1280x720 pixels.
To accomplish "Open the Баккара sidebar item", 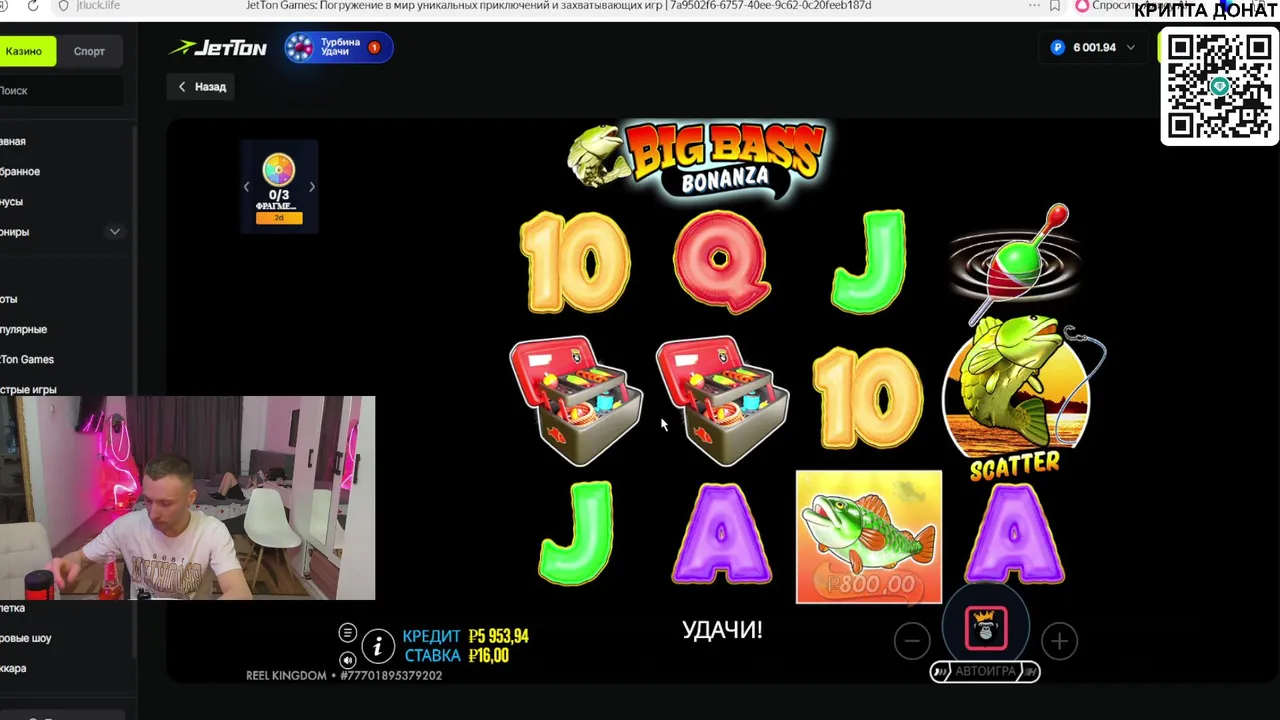I will point(14,668).
